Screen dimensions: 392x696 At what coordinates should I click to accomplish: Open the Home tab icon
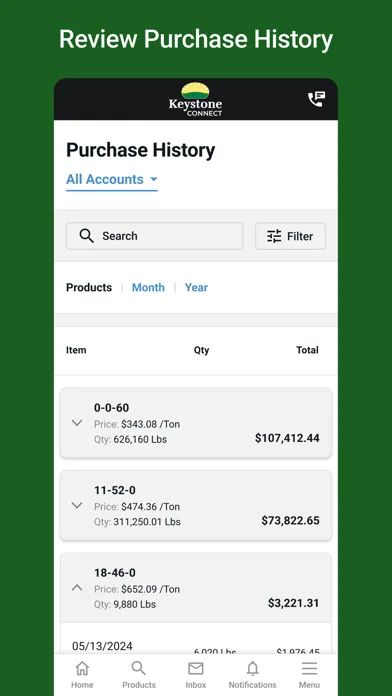82,668
